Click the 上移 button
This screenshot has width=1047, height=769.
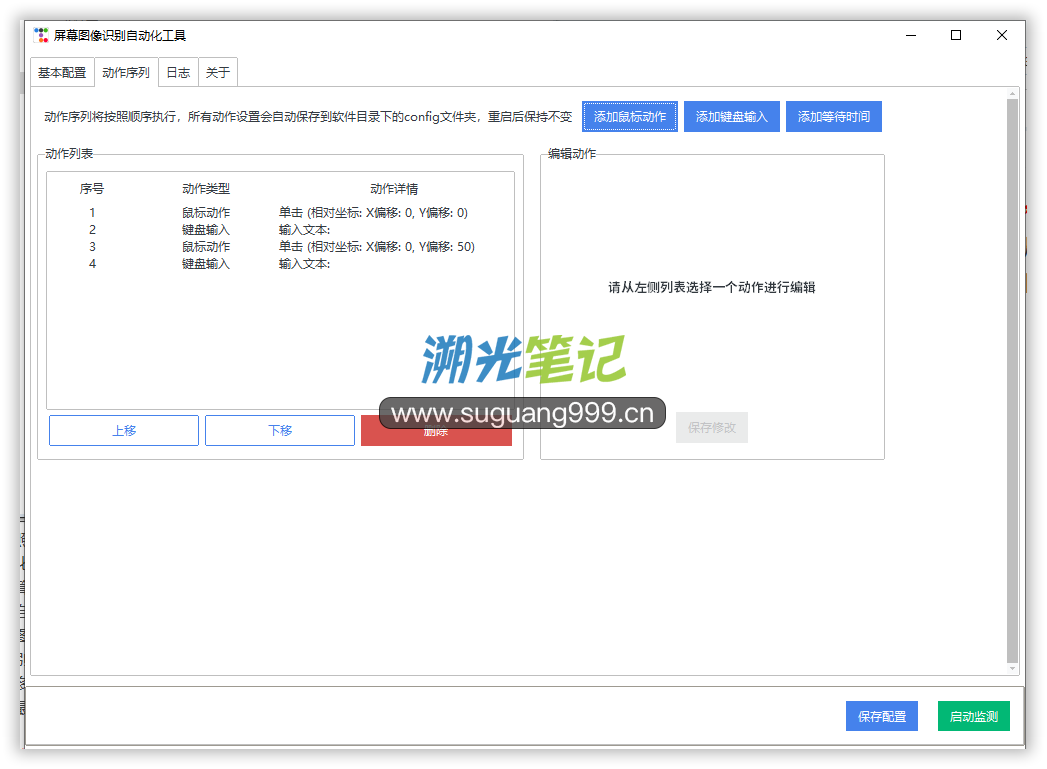click(x=124, y=431)
